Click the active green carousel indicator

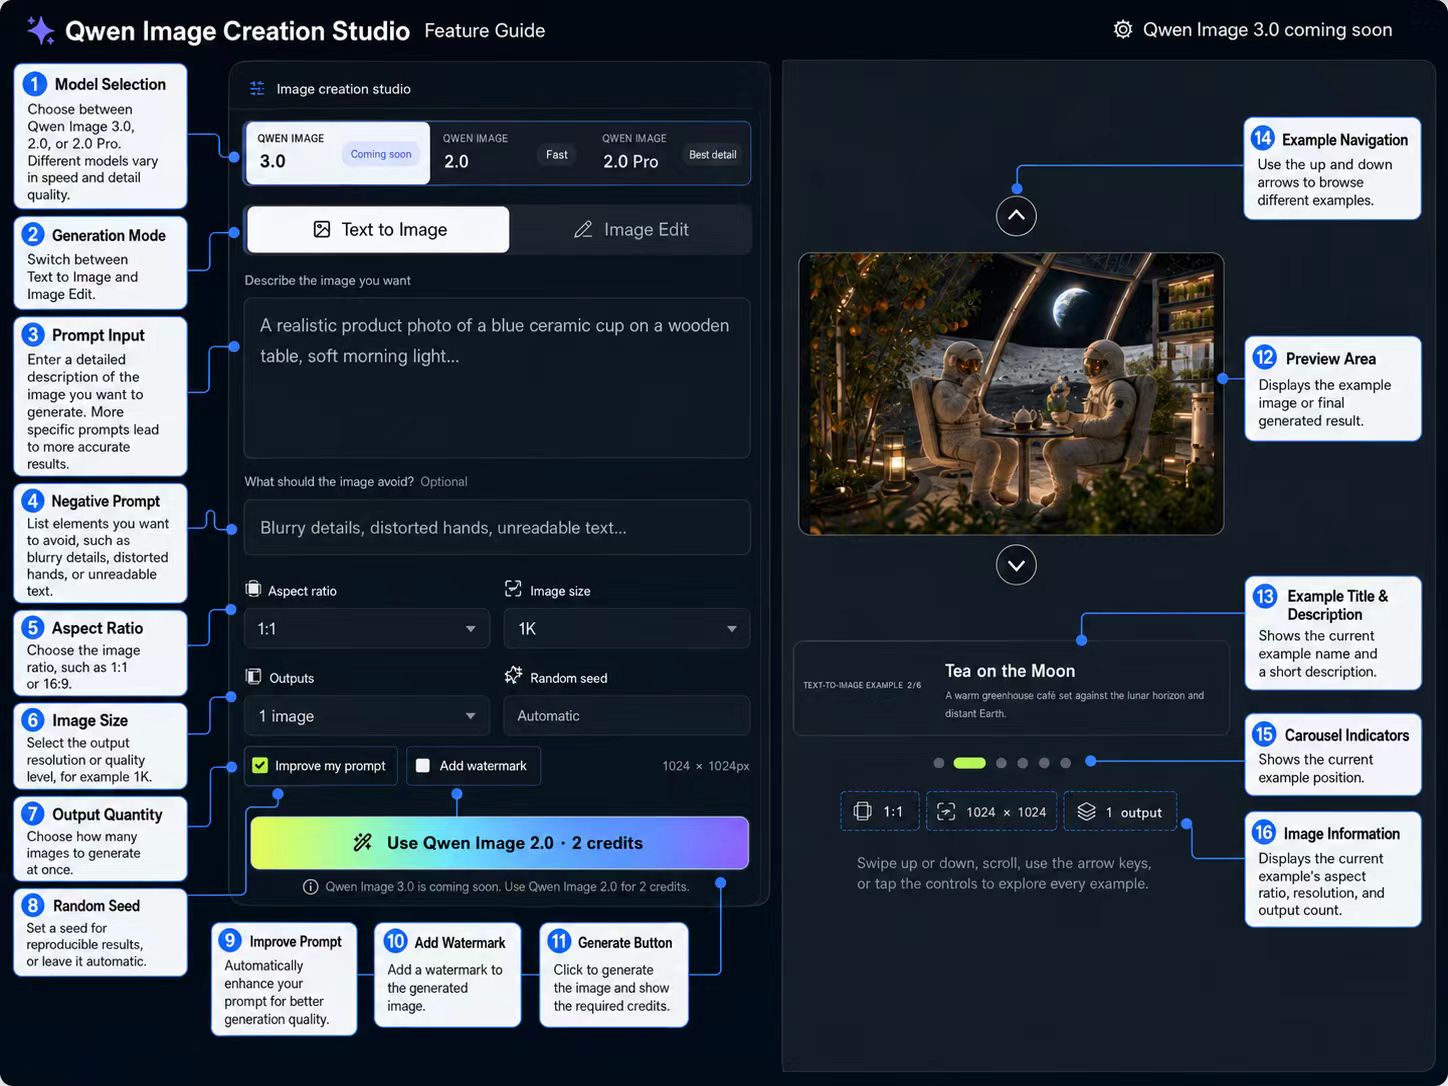click(x=969, y=763)
